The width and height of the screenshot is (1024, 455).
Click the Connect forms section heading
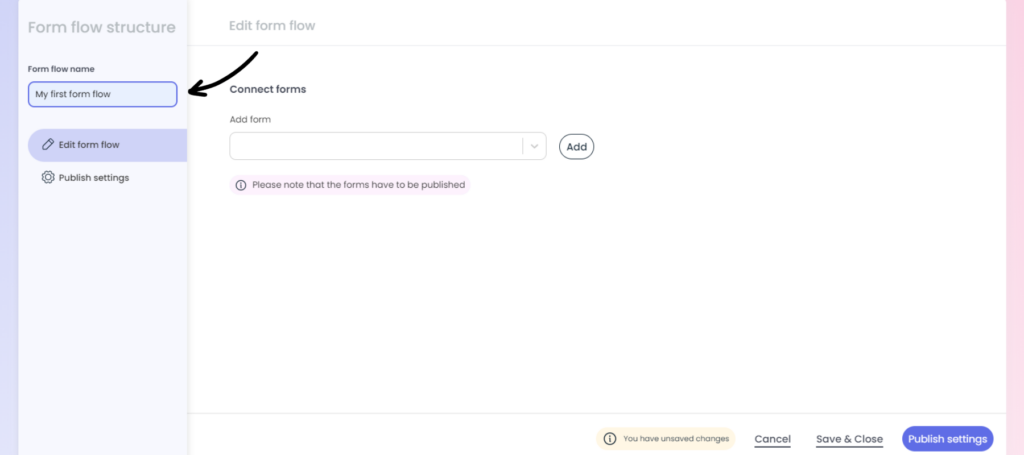[268, 89]
